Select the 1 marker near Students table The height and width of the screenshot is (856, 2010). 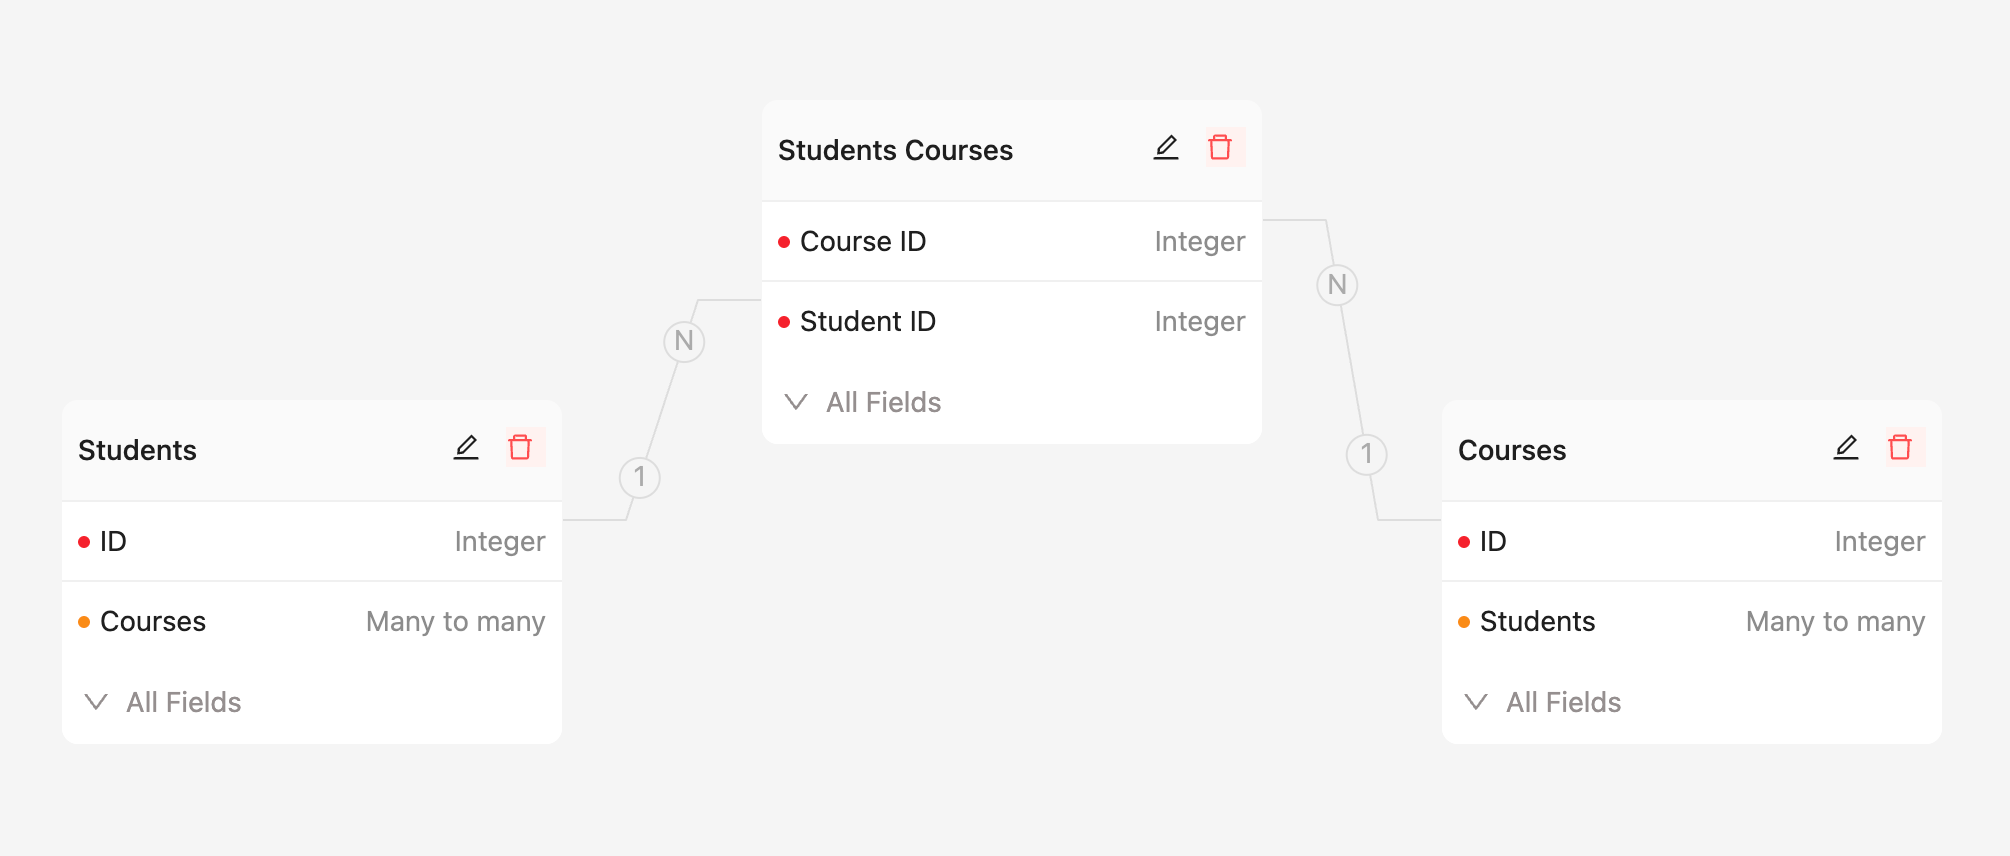coord(640,477)
